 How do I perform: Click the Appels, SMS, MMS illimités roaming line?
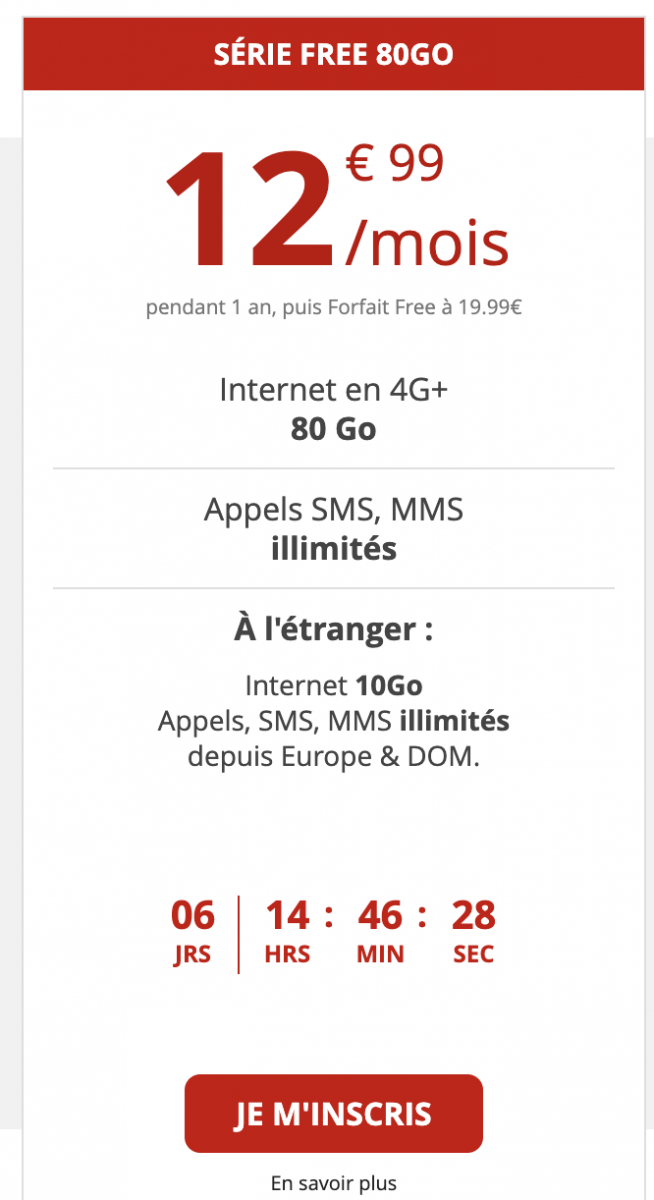[x=333, y=721]
